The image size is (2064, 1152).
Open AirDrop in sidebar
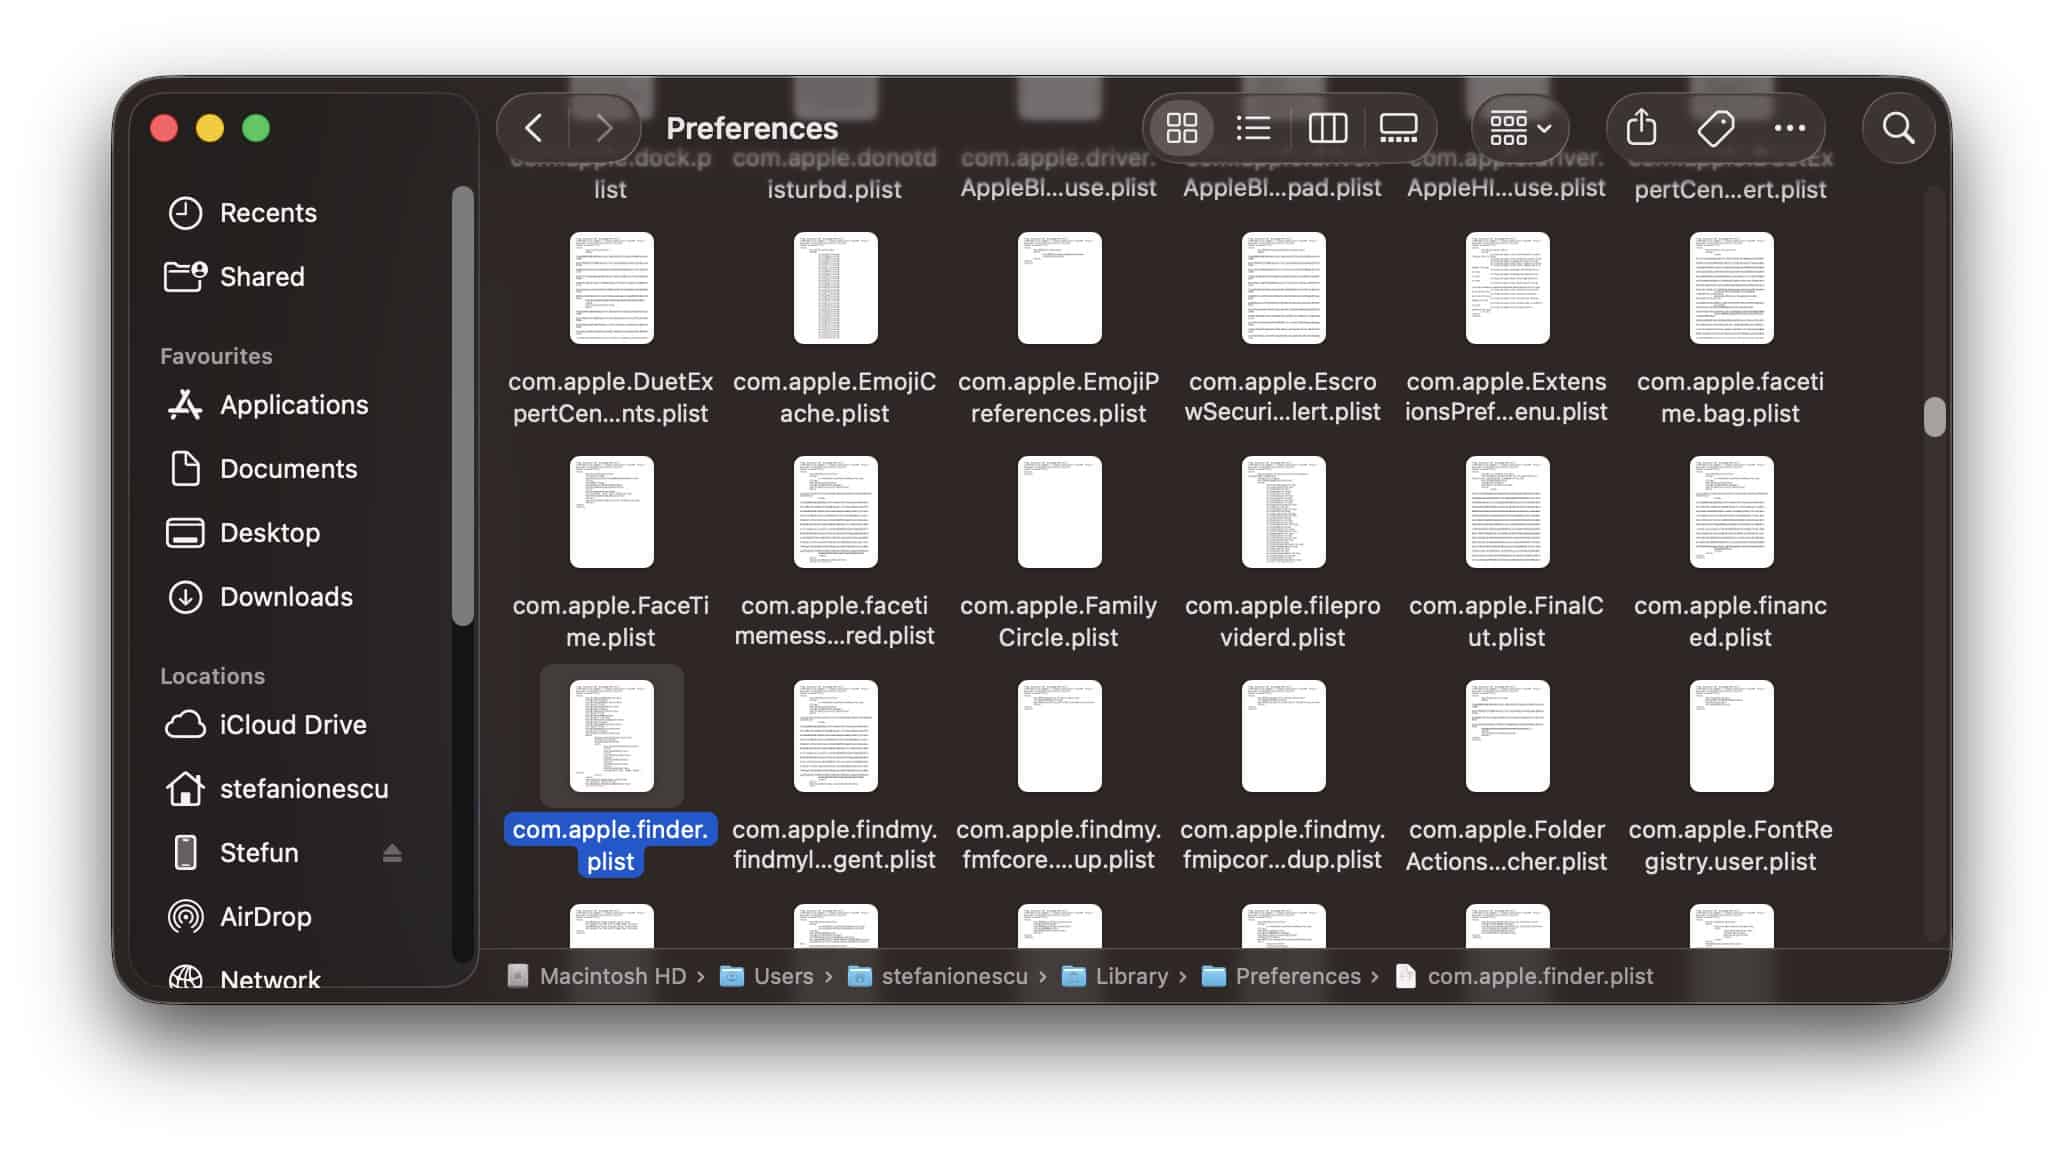click(265, 917)
